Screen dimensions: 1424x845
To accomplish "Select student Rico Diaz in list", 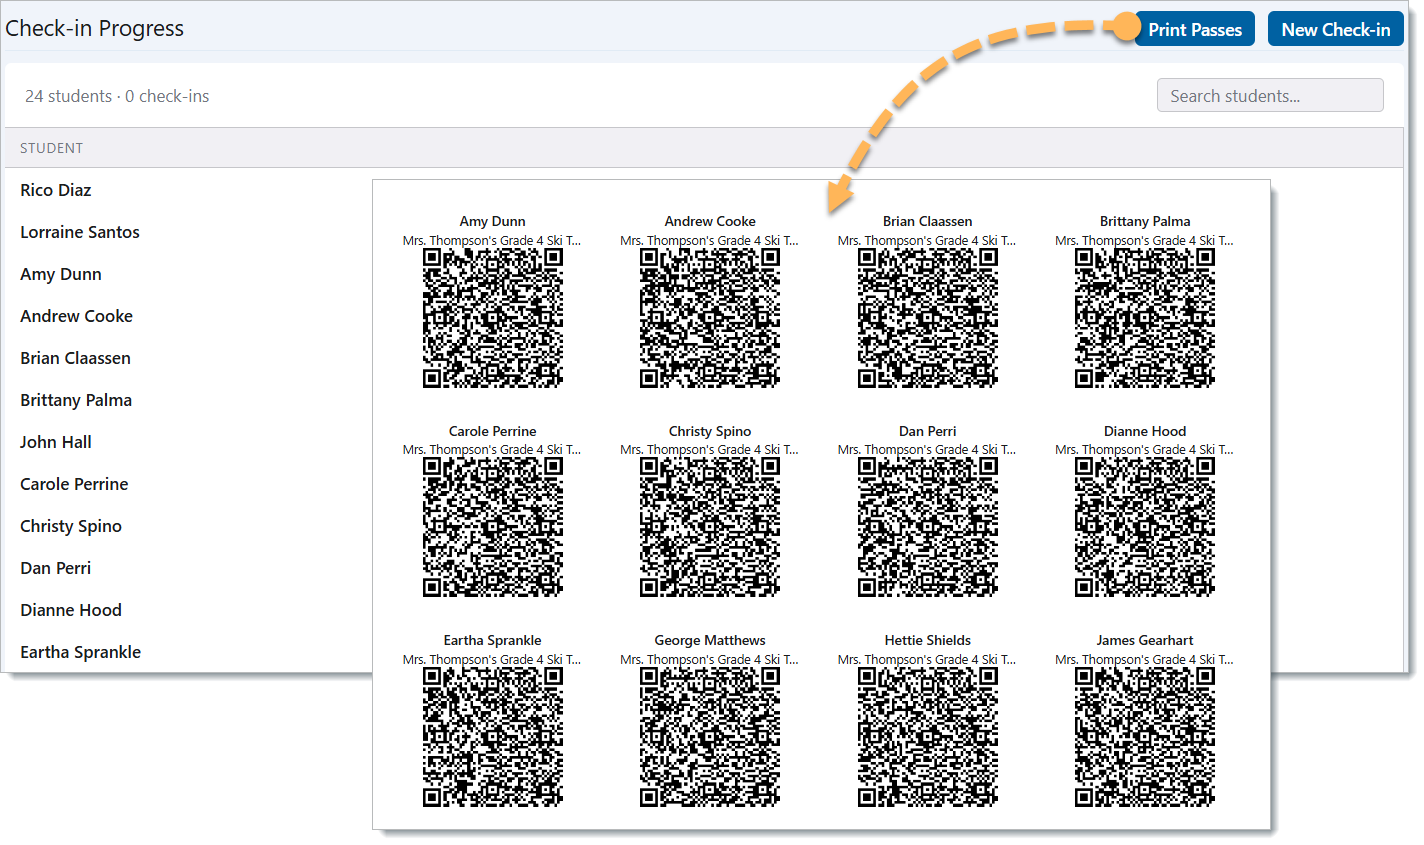I will click(56, 190).
